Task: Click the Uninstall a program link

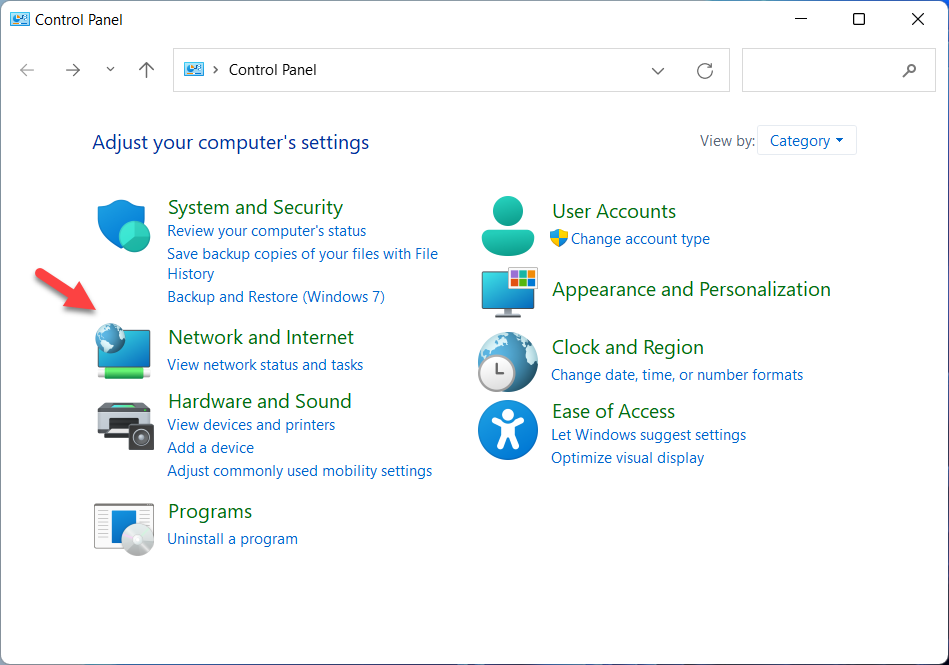Action: pyautogui.click(x=232, y=539)
